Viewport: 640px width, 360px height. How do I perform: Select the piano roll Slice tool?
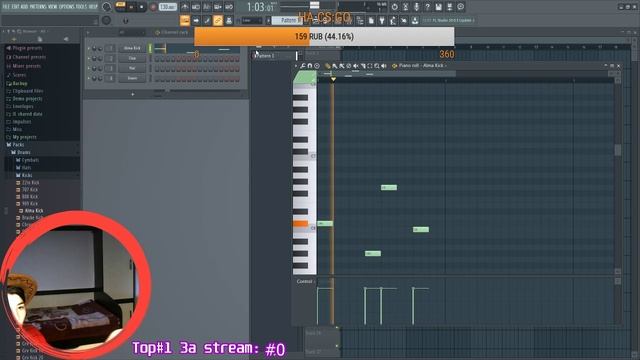coord(363,66)
